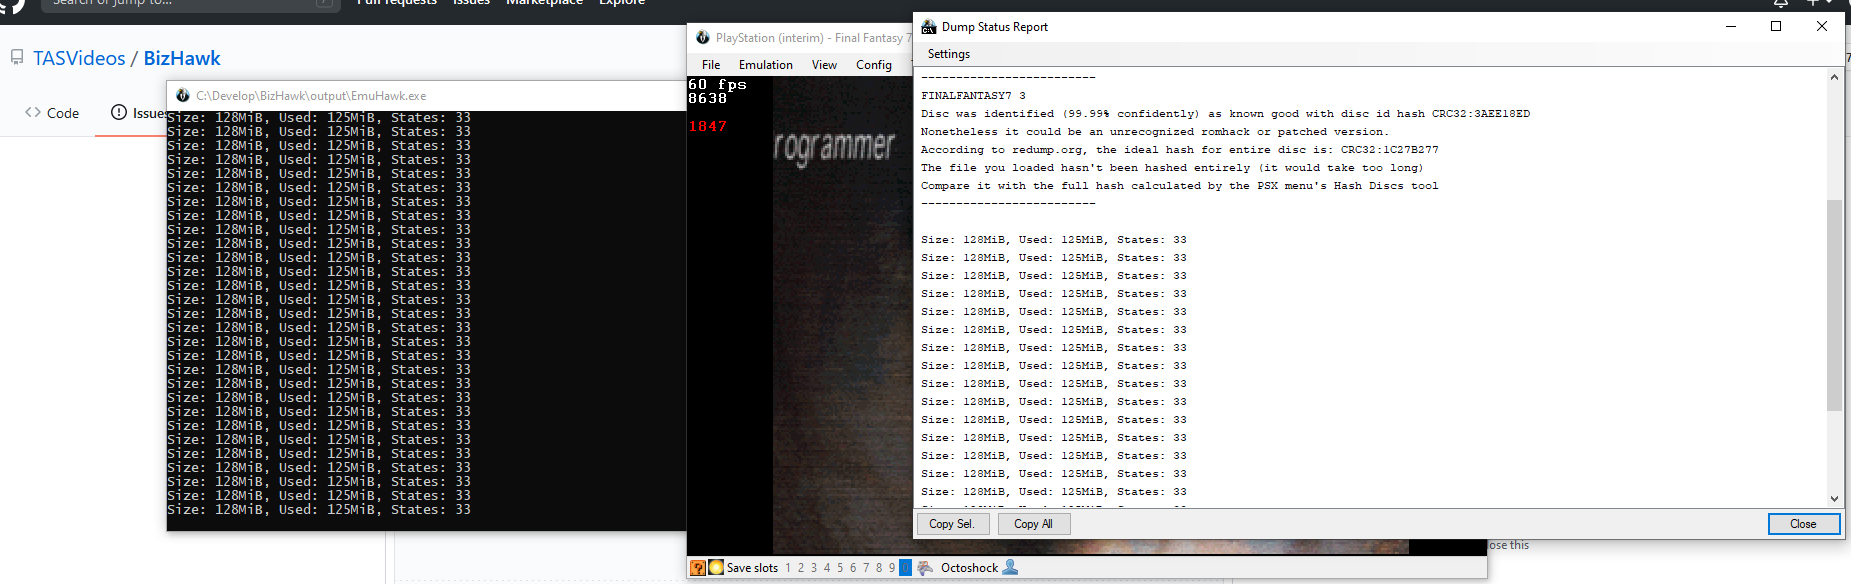Select save slot 3
This screenshot has width=1851, height=584.
(814, 568)
